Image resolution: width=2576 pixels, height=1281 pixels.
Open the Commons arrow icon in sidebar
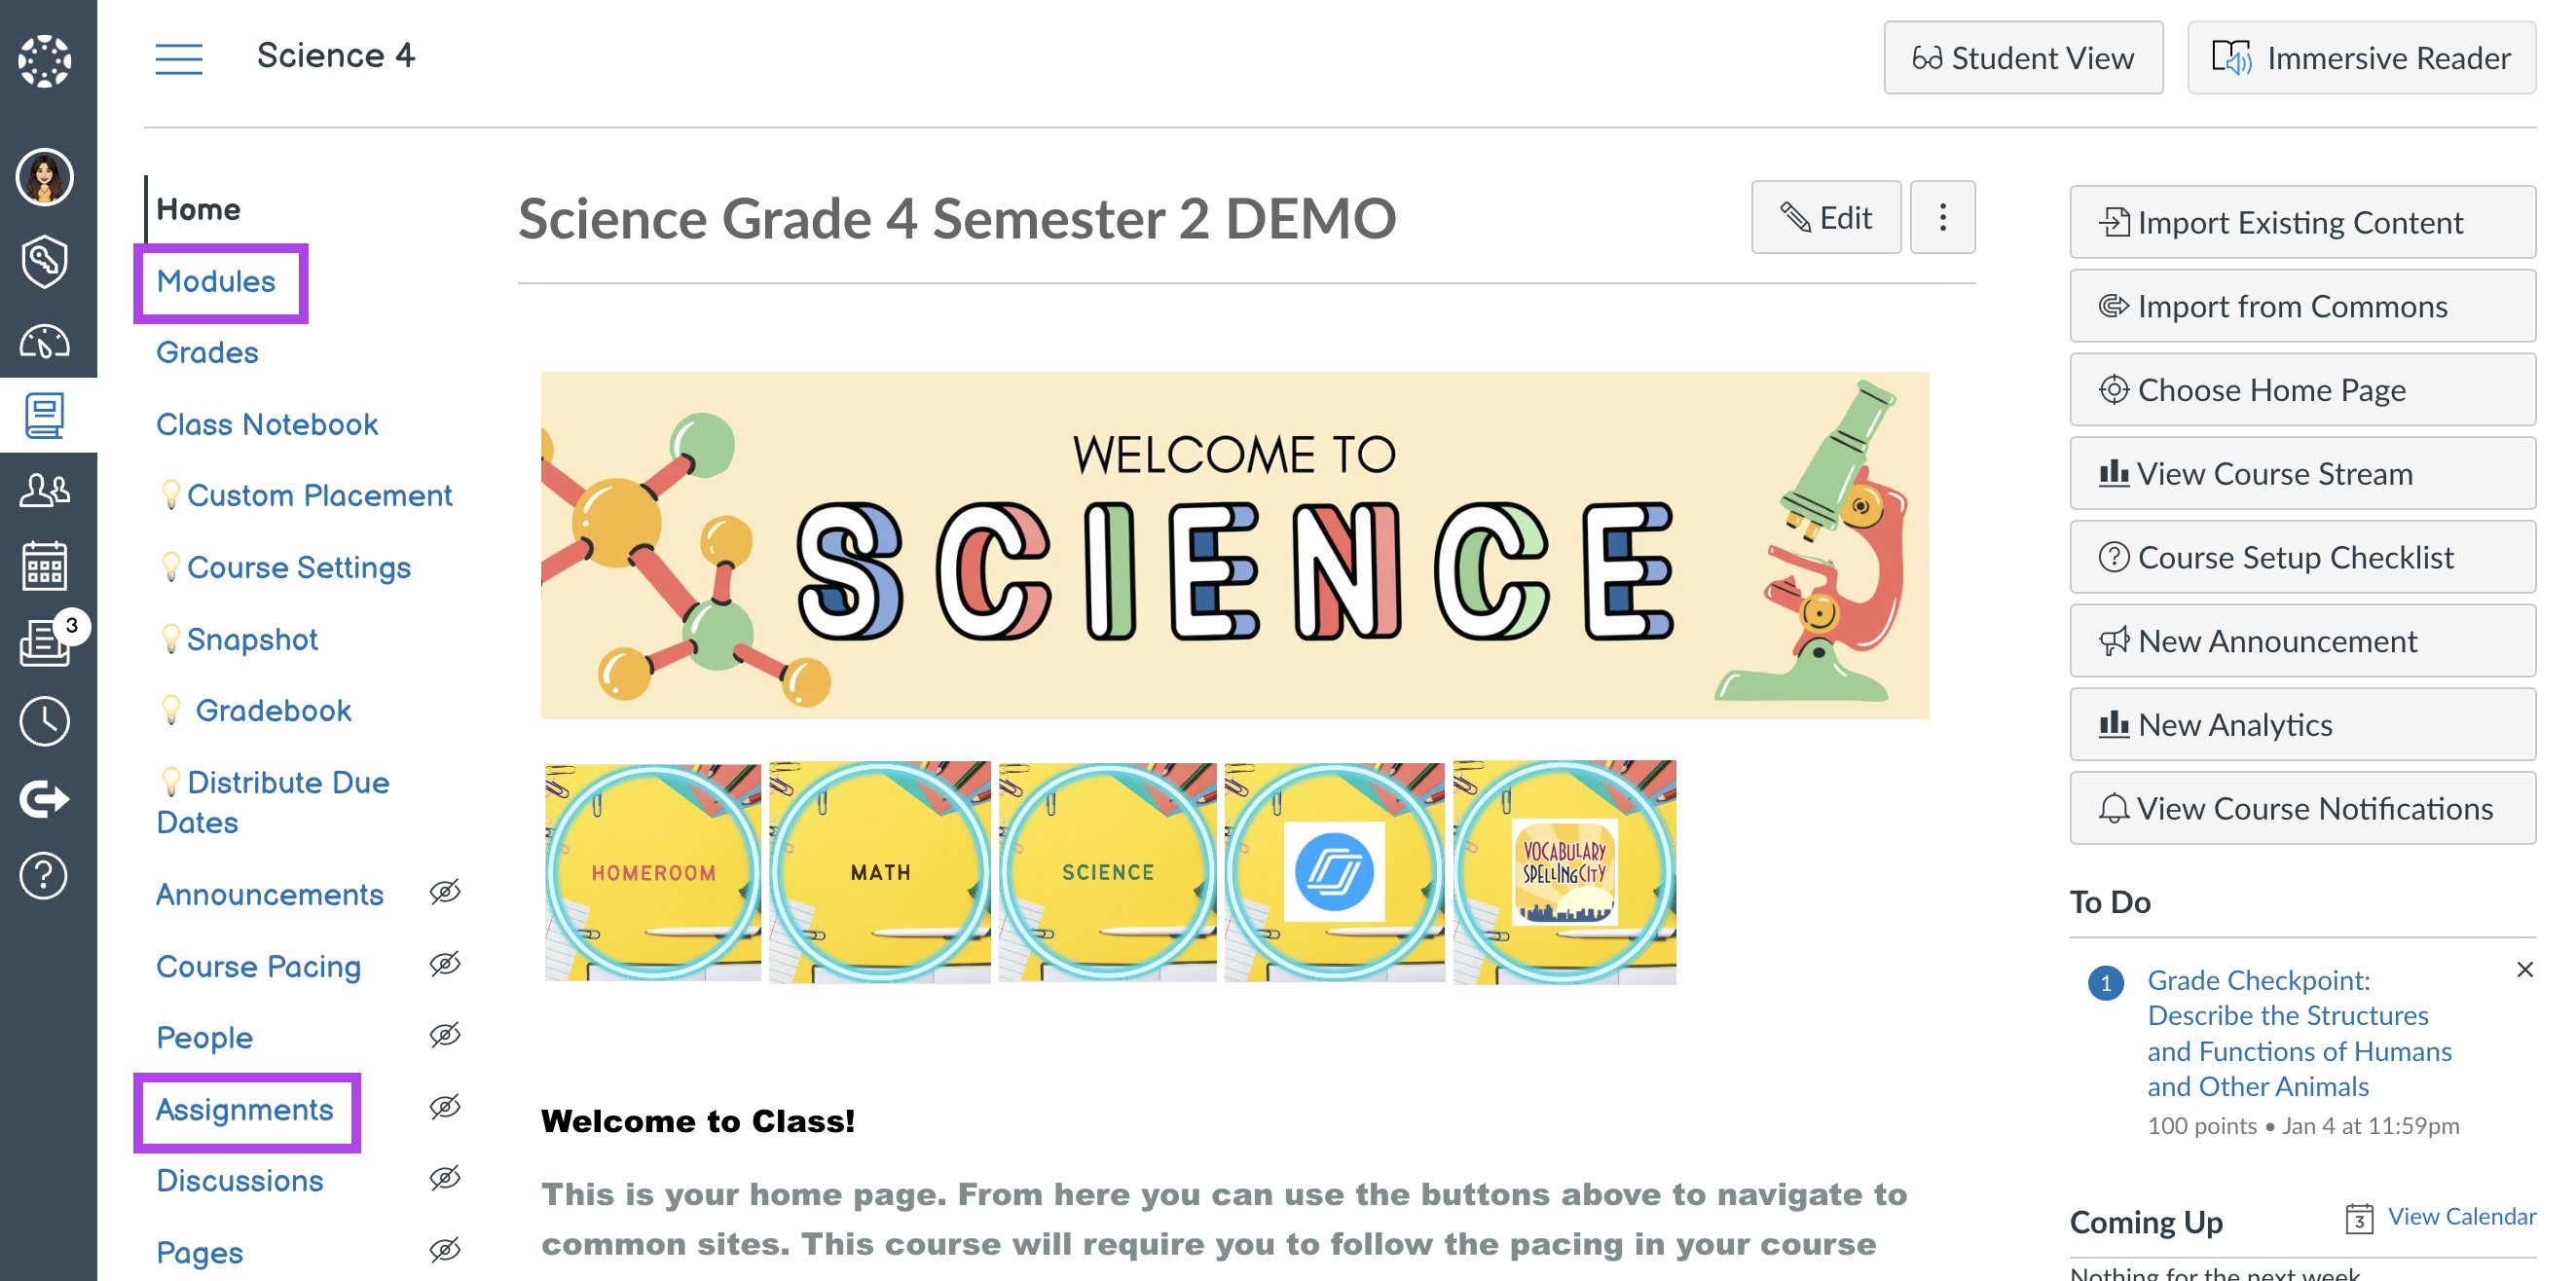point(45,799)
